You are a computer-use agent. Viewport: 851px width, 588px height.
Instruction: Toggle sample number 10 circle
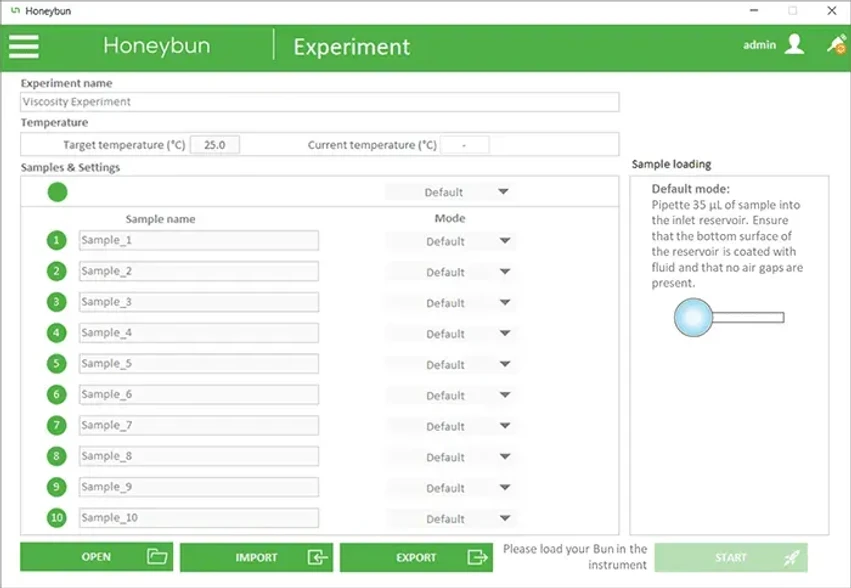coord(57,518)
